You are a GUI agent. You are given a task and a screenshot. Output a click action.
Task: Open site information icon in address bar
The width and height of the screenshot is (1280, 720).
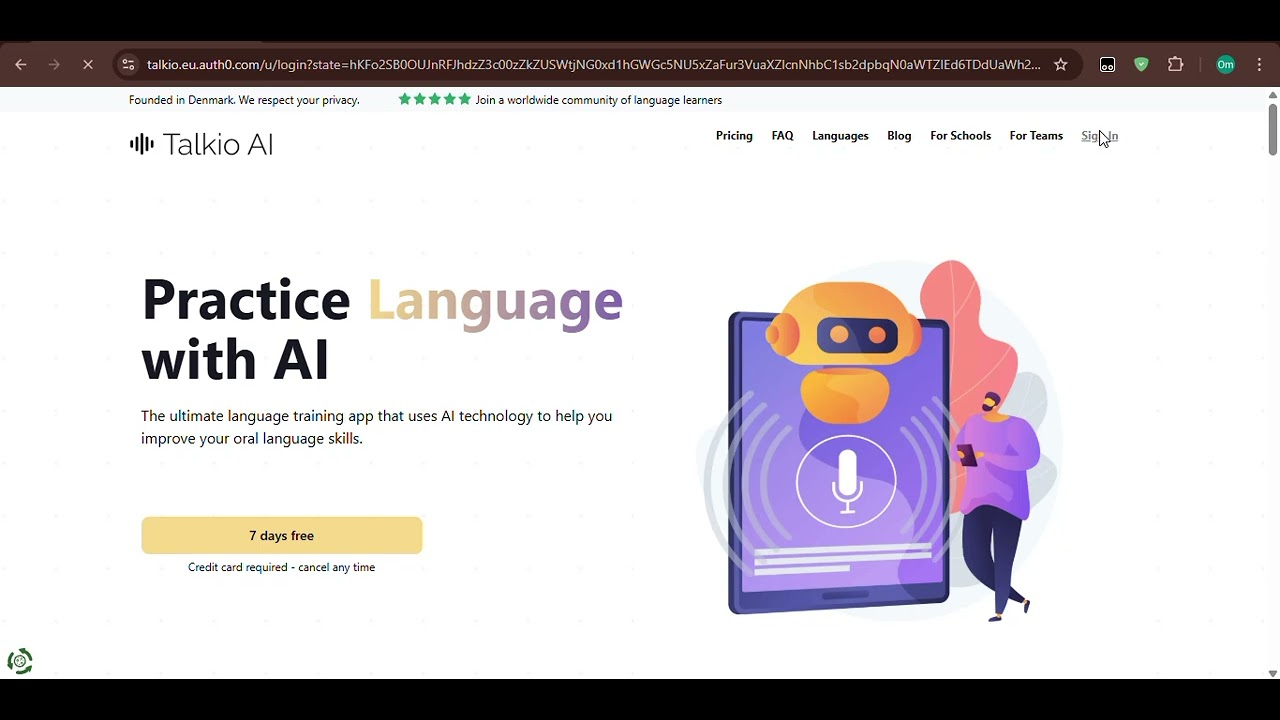pos(128,65)
